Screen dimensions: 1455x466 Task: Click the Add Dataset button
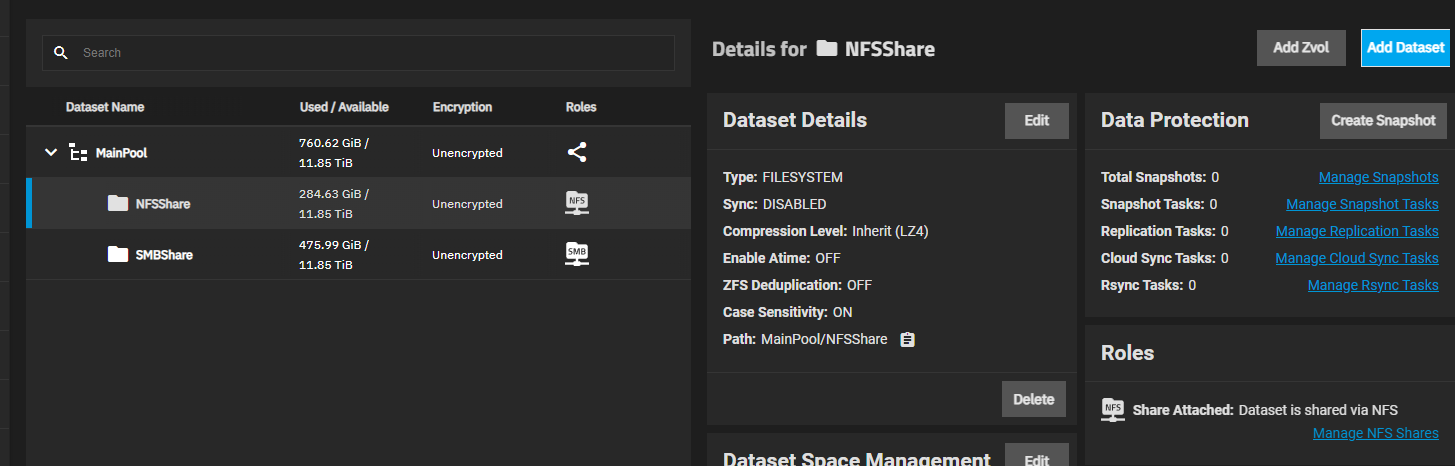[x=1405, y=48]
